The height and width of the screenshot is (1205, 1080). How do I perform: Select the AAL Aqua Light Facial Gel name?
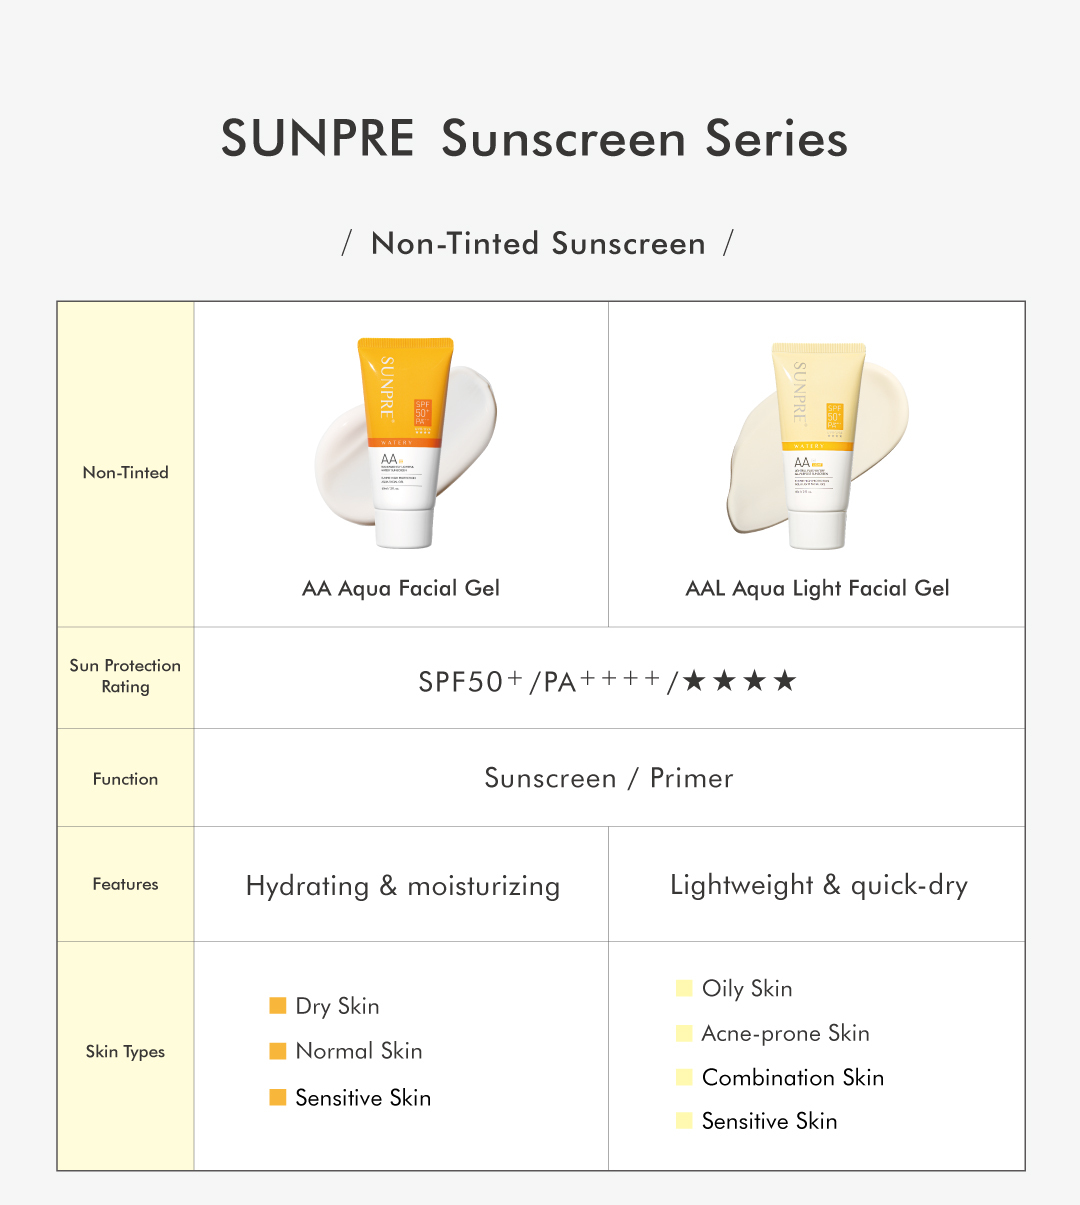tap(817, 588)
